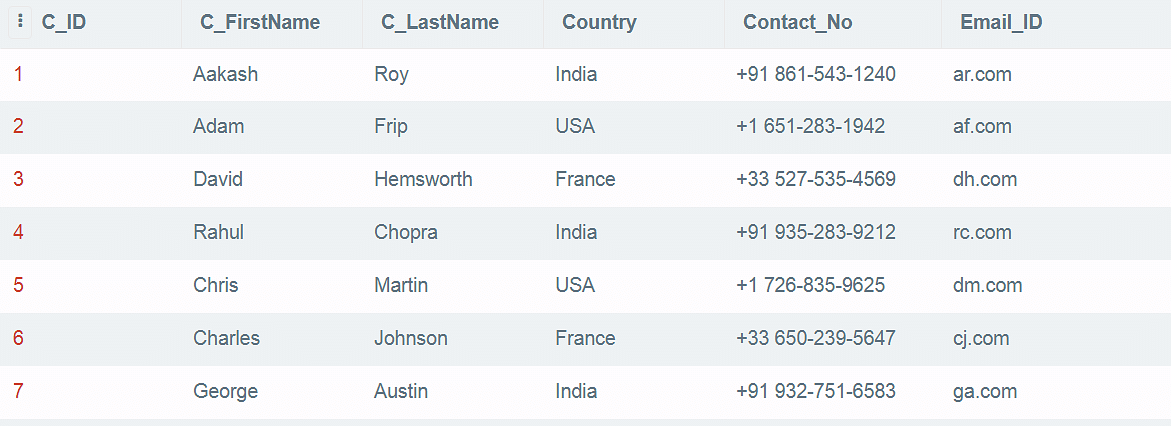Click the Email_ID column header
1171x426 pixels.
[x=1001, y=22]
